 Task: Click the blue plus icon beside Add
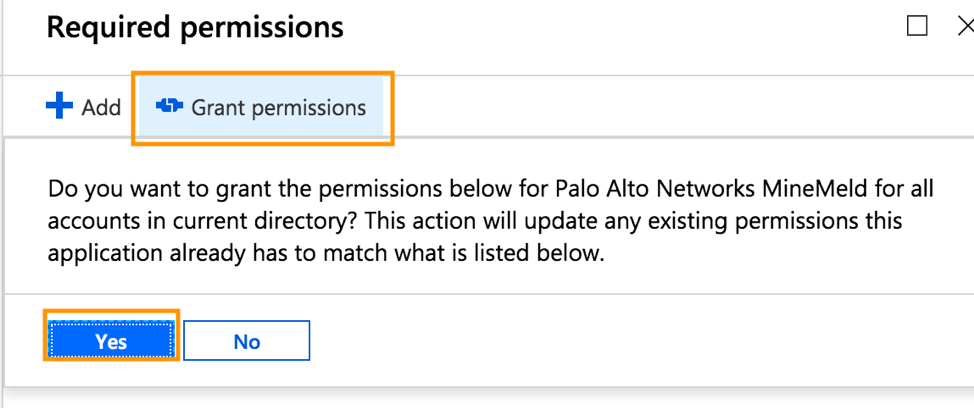point(60,106)
